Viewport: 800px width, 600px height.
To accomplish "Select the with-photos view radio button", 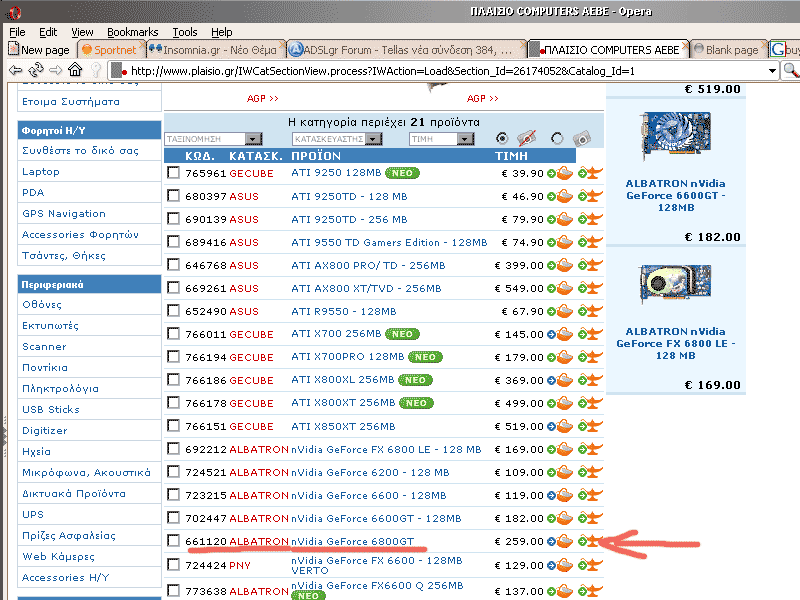I will click(x=557, y=138).
